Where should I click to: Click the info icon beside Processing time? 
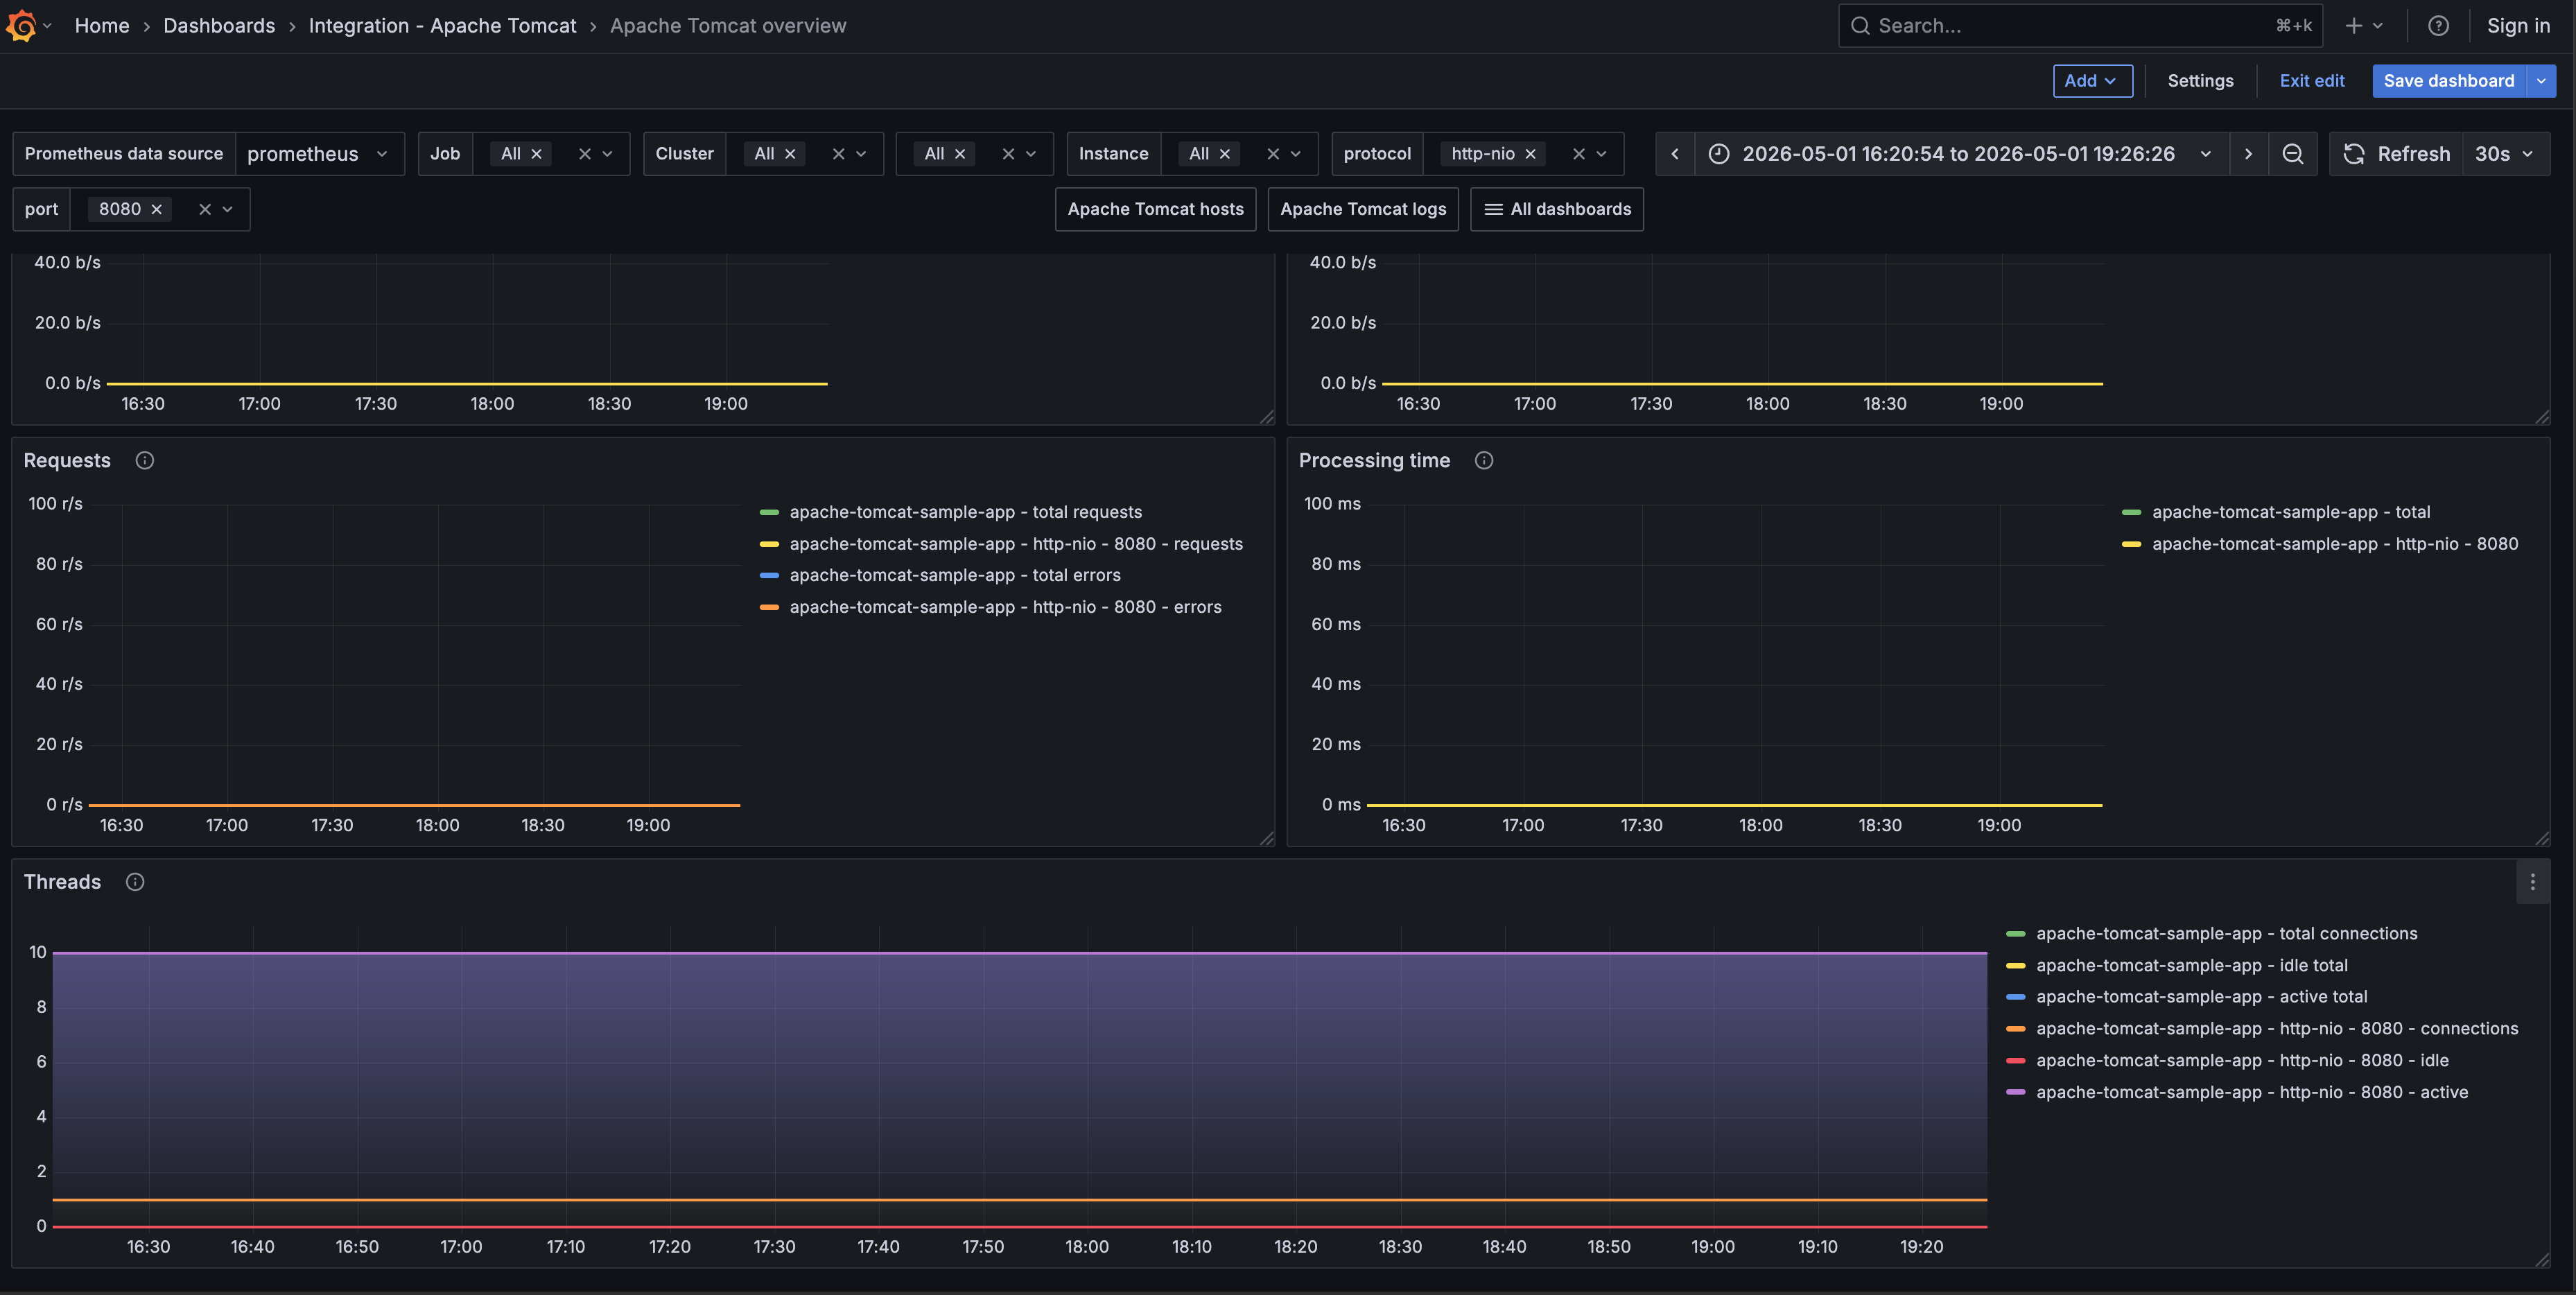[x=1484, y=461]
